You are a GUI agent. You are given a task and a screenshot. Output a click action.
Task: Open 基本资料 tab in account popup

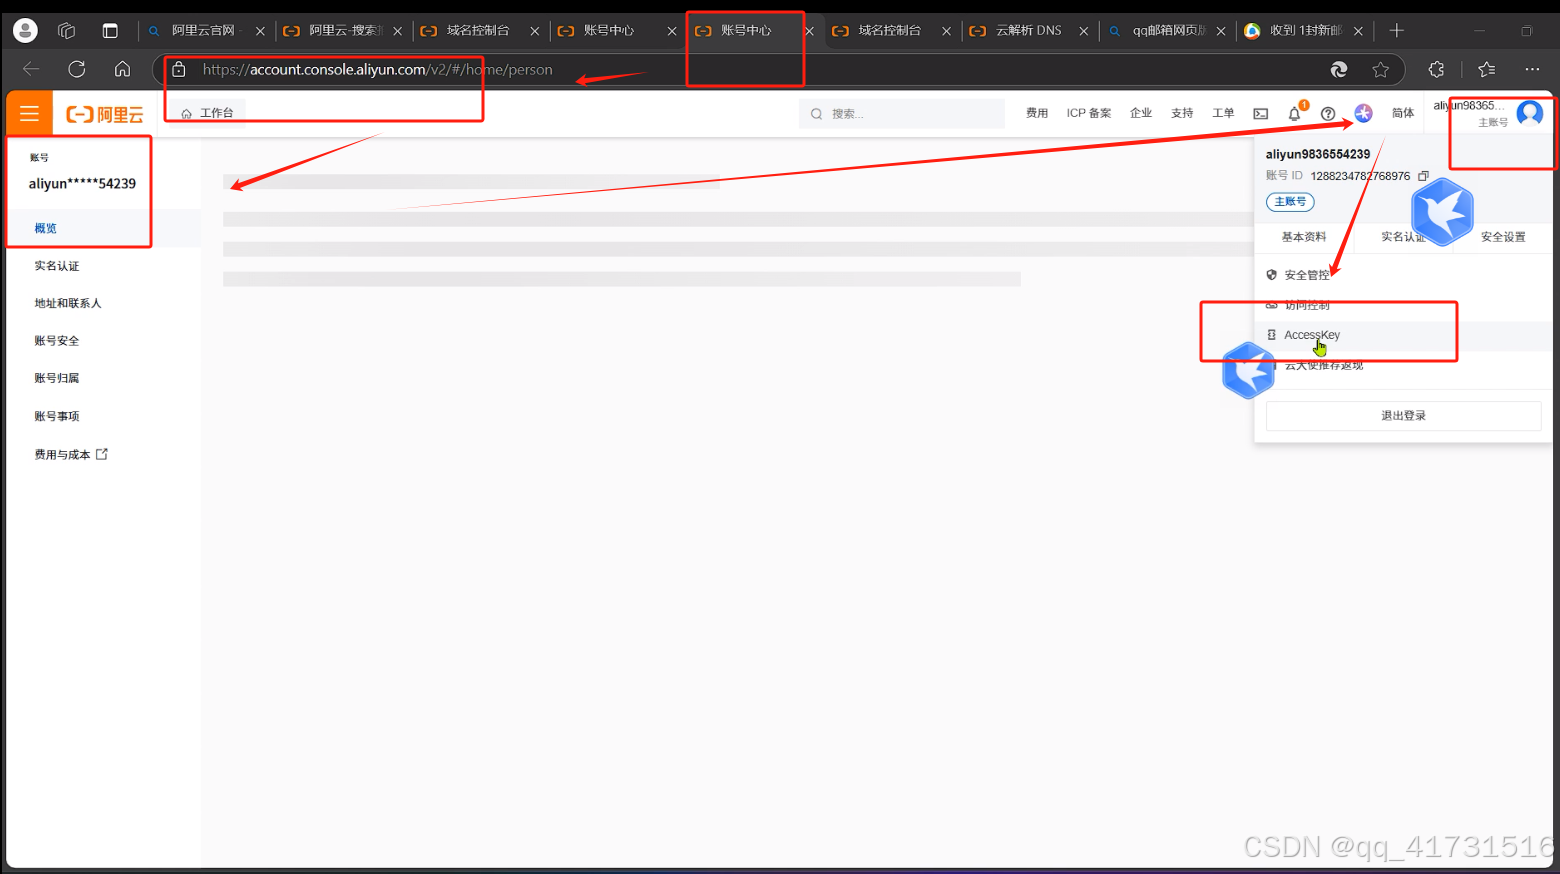point(1304,237)
